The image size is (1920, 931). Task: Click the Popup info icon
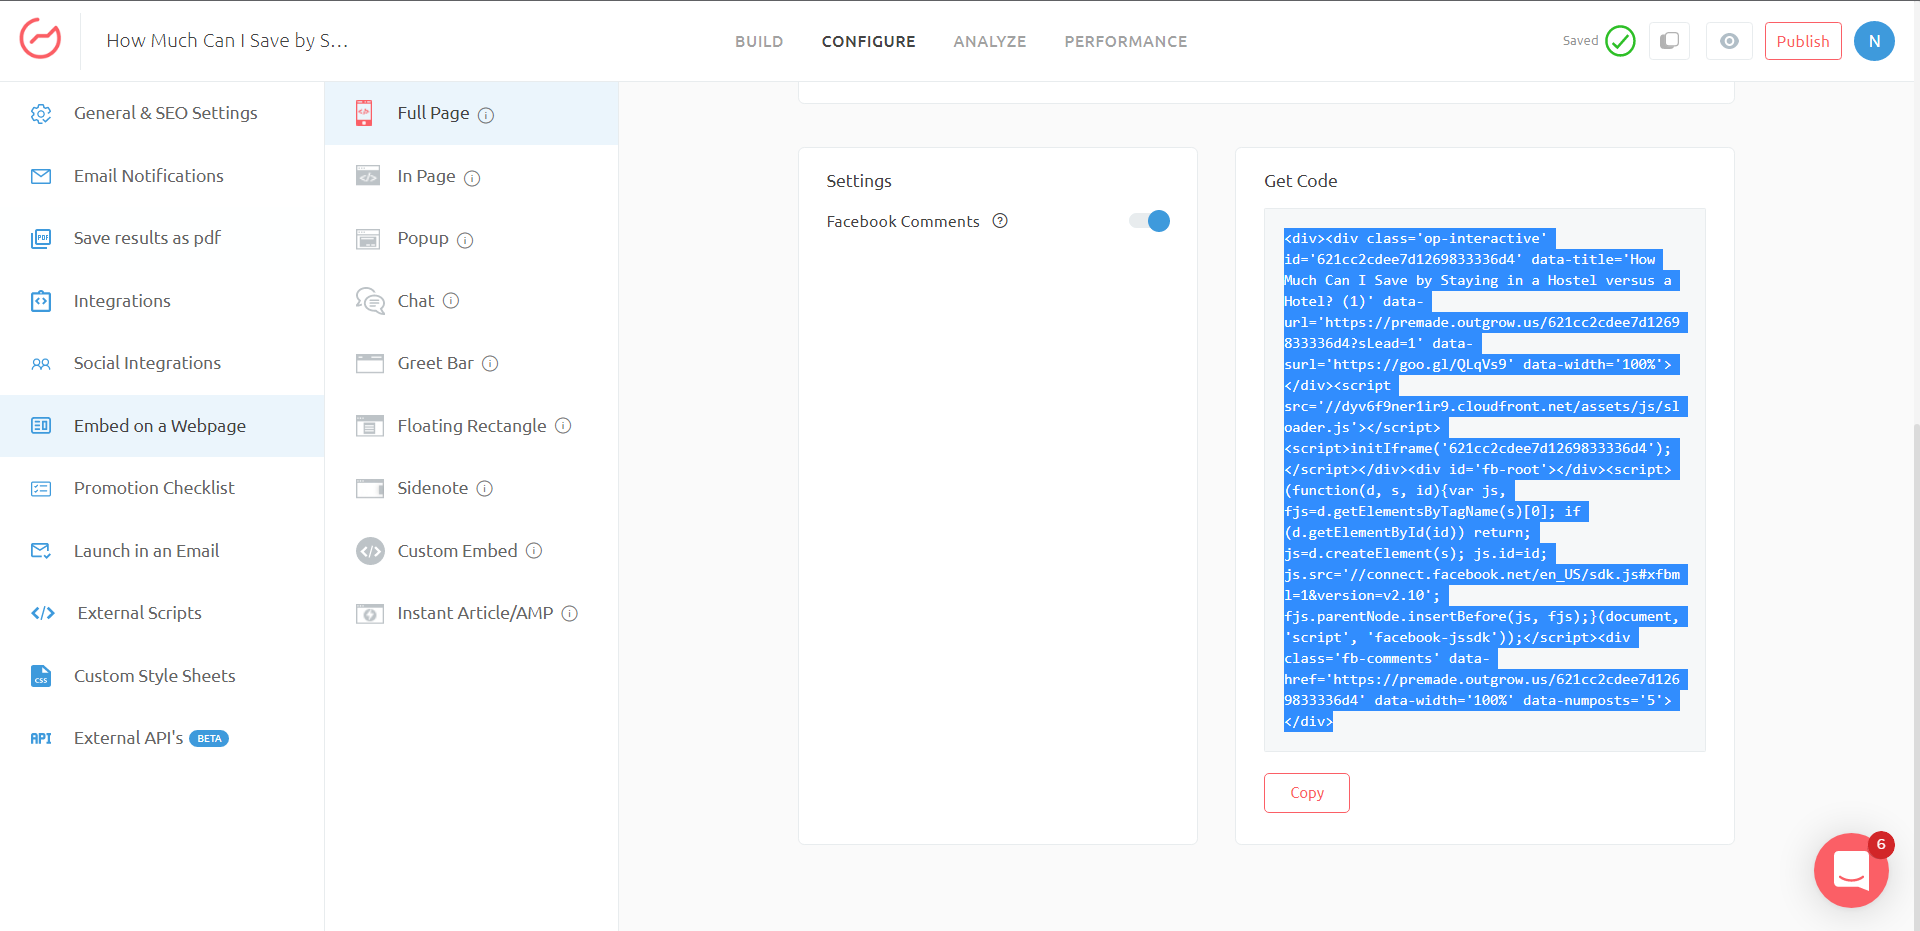[x=465, y=240]
